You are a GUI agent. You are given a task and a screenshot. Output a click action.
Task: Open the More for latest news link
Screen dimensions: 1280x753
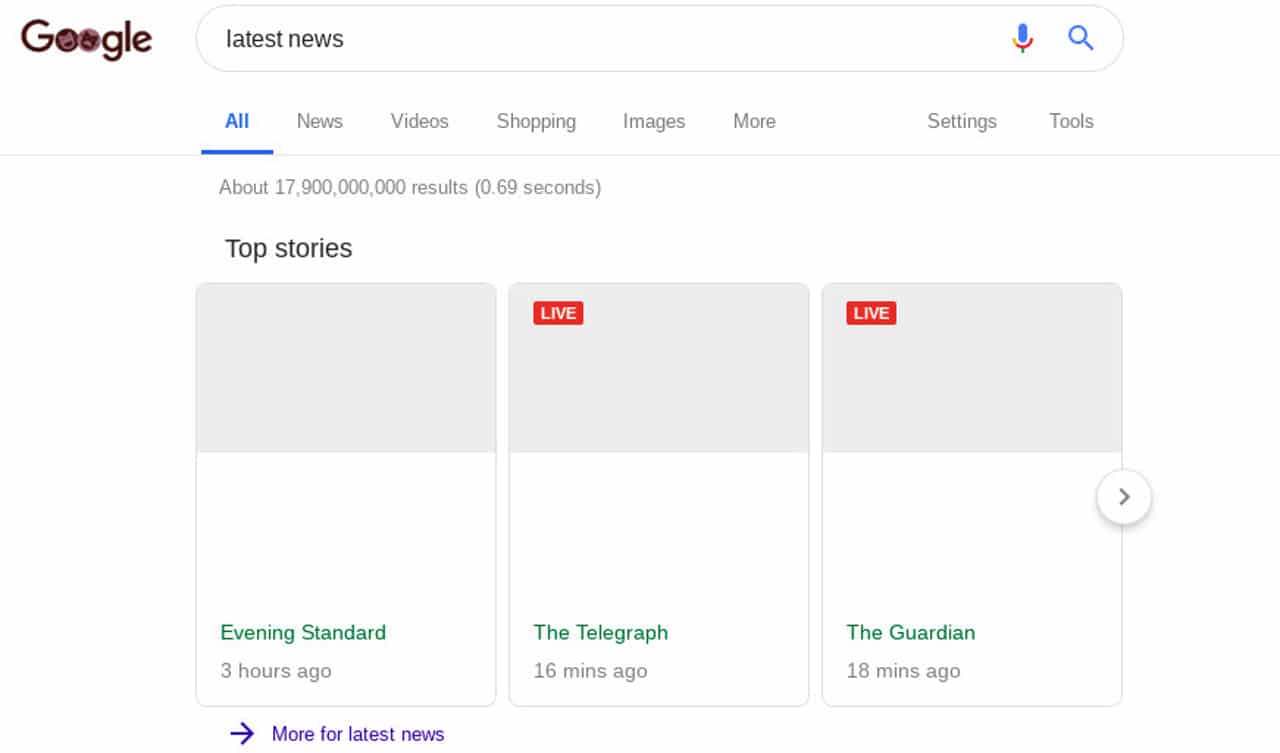click(357, 734)
